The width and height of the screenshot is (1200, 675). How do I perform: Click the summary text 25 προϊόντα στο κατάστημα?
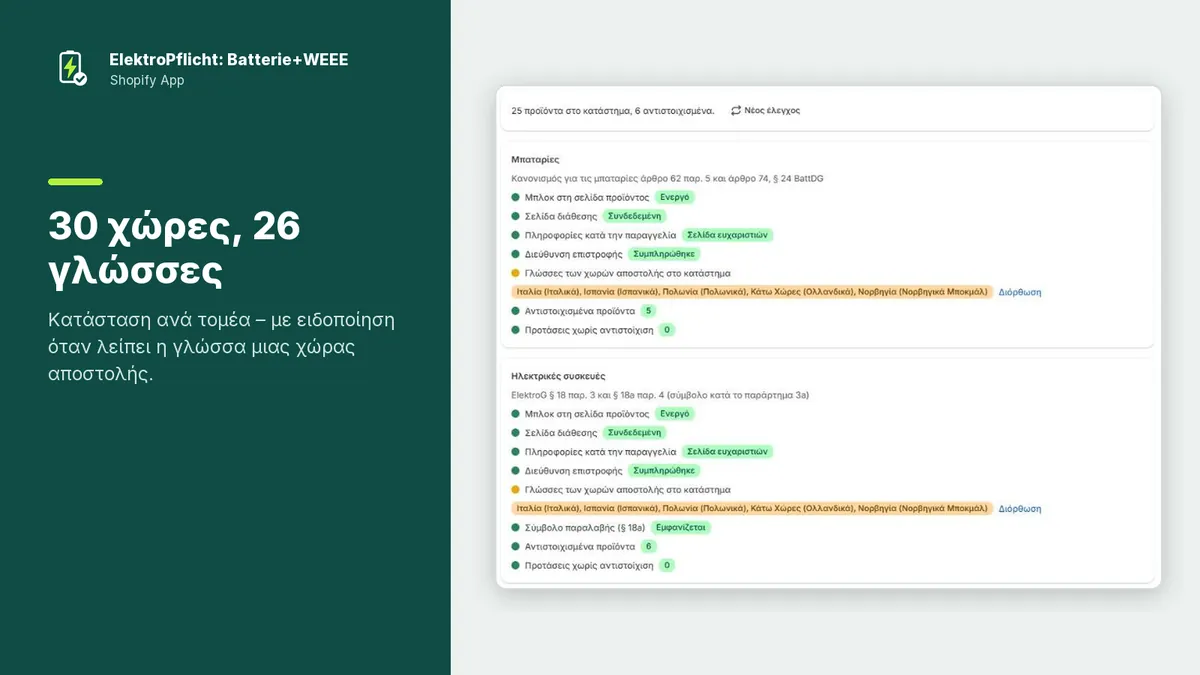tap(613, 111)
